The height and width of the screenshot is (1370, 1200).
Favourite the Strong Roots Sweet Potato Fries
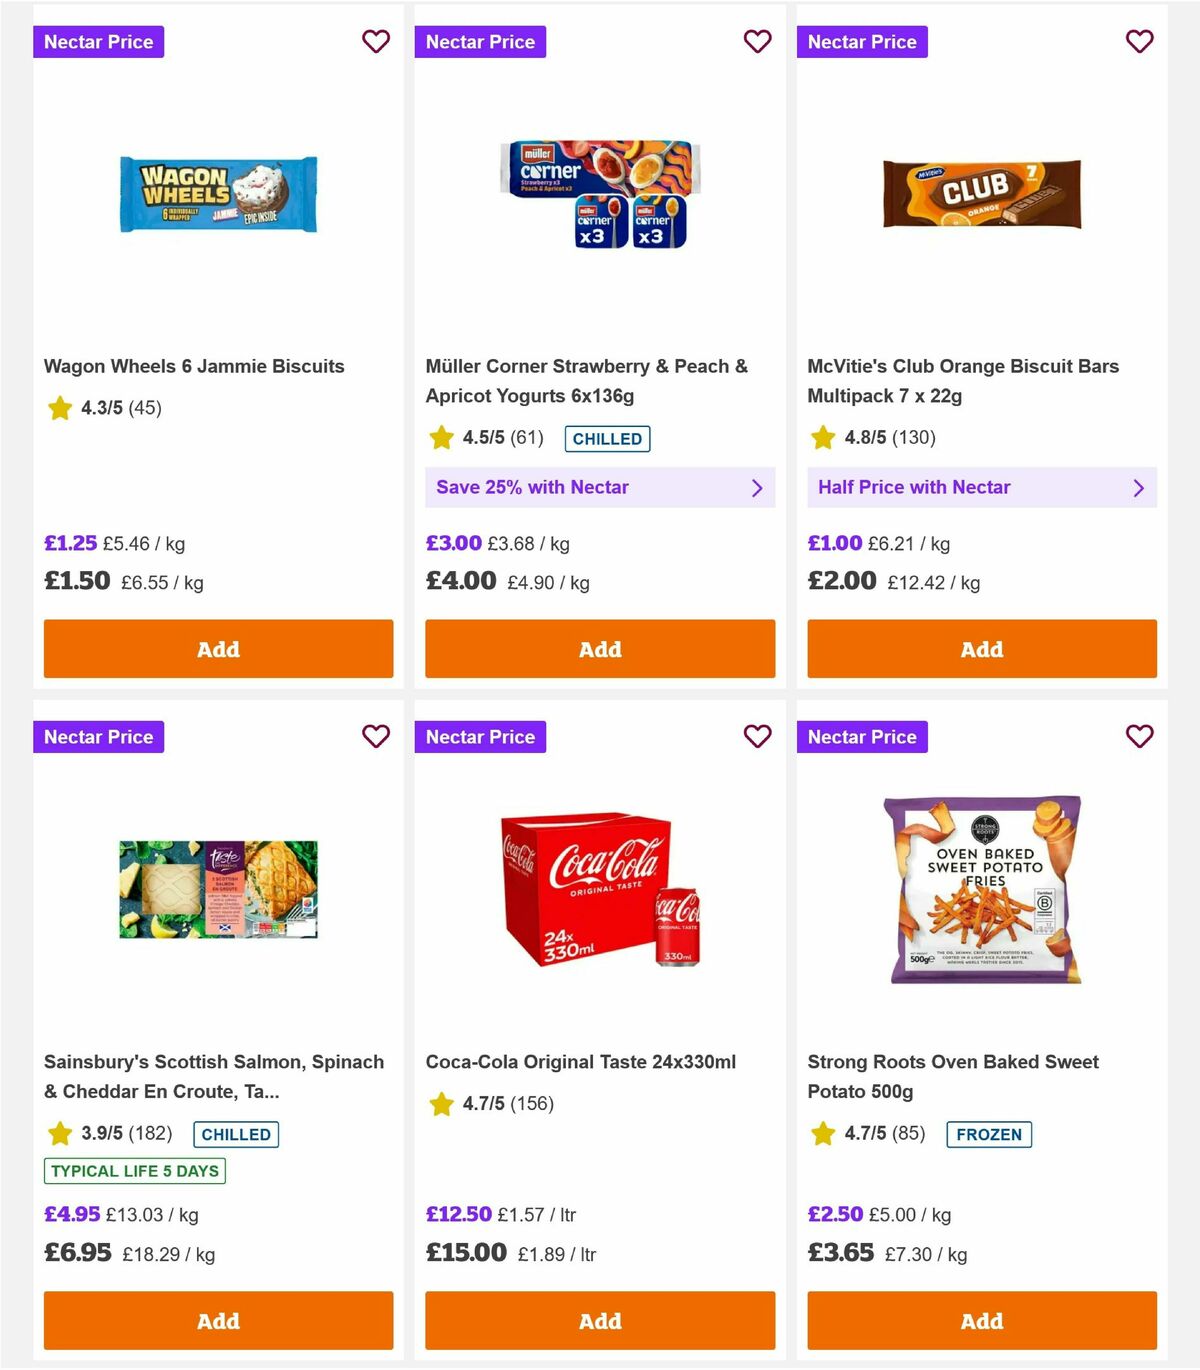1139,736
